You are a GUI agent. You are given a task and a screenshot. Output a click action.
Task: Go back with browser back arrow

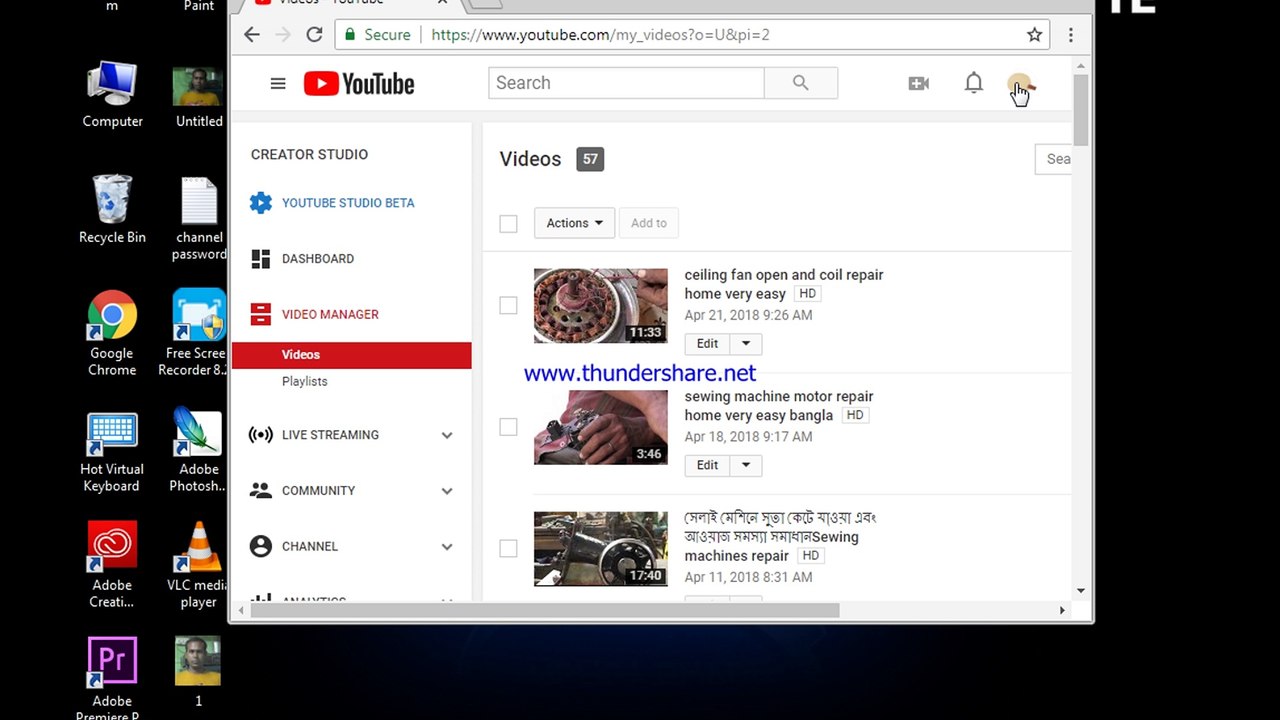[252, 35]
